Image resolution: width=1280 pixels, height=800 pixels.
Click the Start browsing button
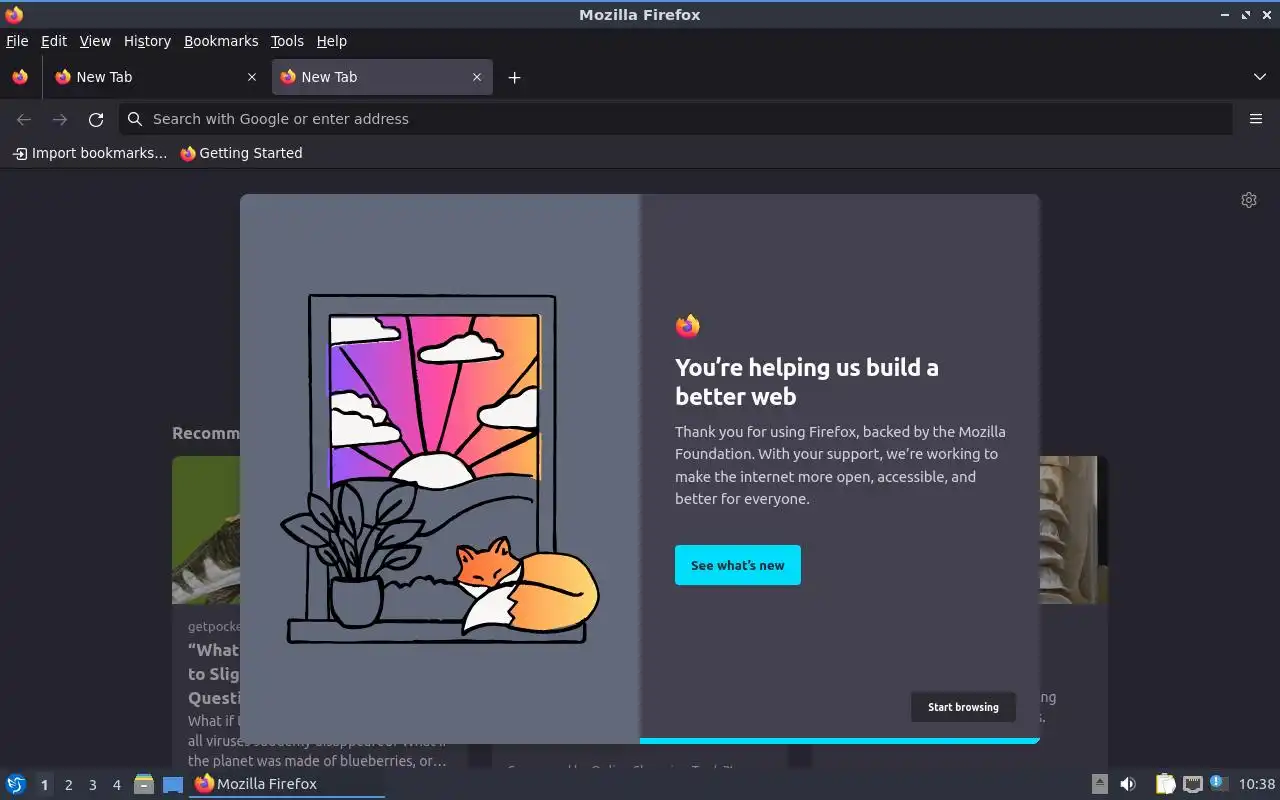(x=963, y=707)
